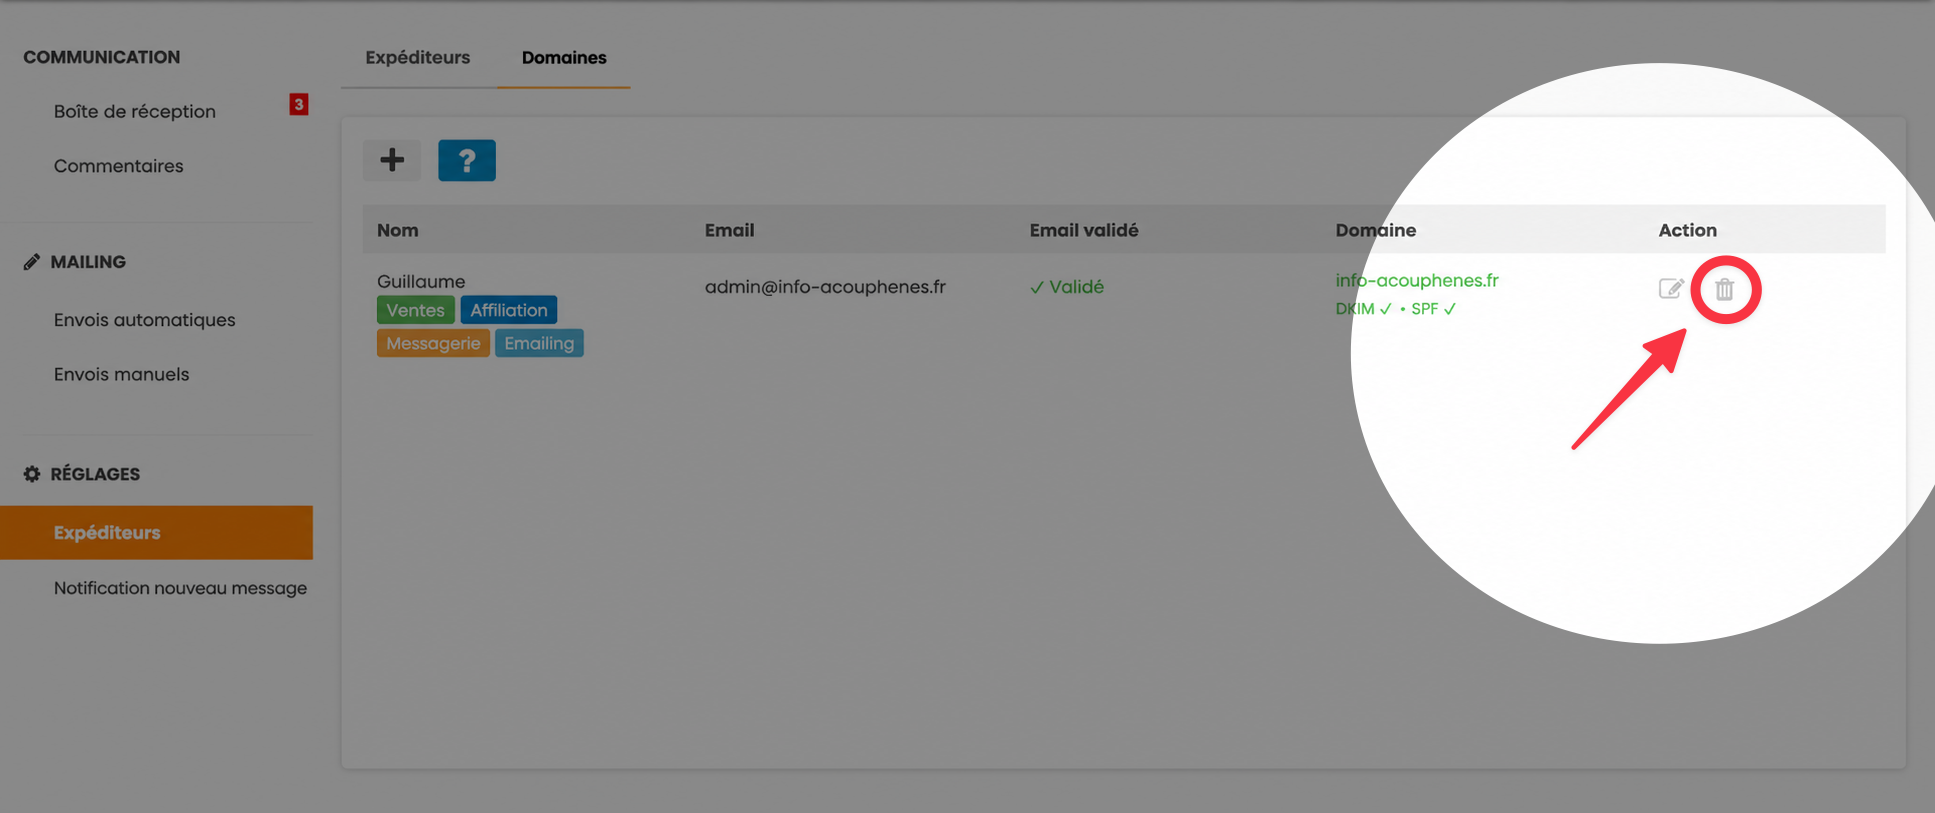
Task: Click the orange Messagerie tag
Action: pyautogui.click(x=433, y=343)
